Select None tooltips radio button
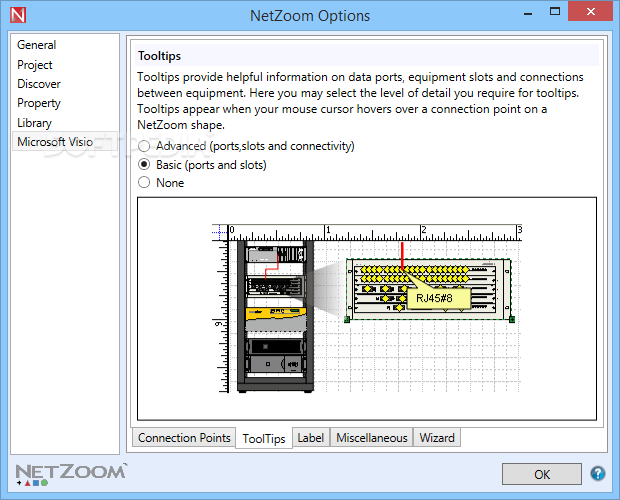The image size is (620, 500). tap(144, 183)
